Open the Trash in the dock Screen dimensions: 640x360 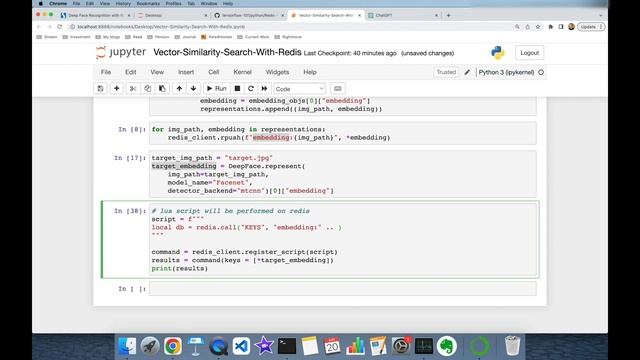(x=512, y=346)
